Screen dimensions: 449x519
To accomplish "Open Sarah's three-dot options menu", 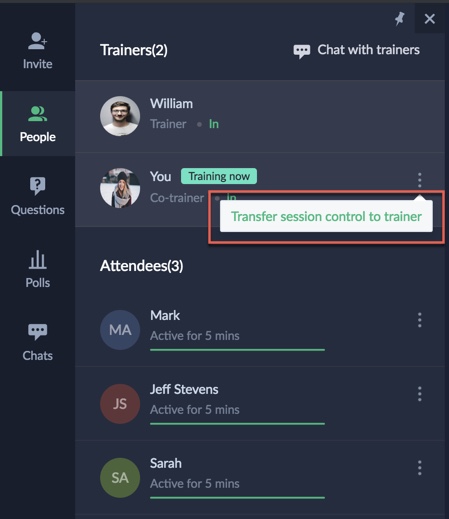I will (x=420, y=468).
